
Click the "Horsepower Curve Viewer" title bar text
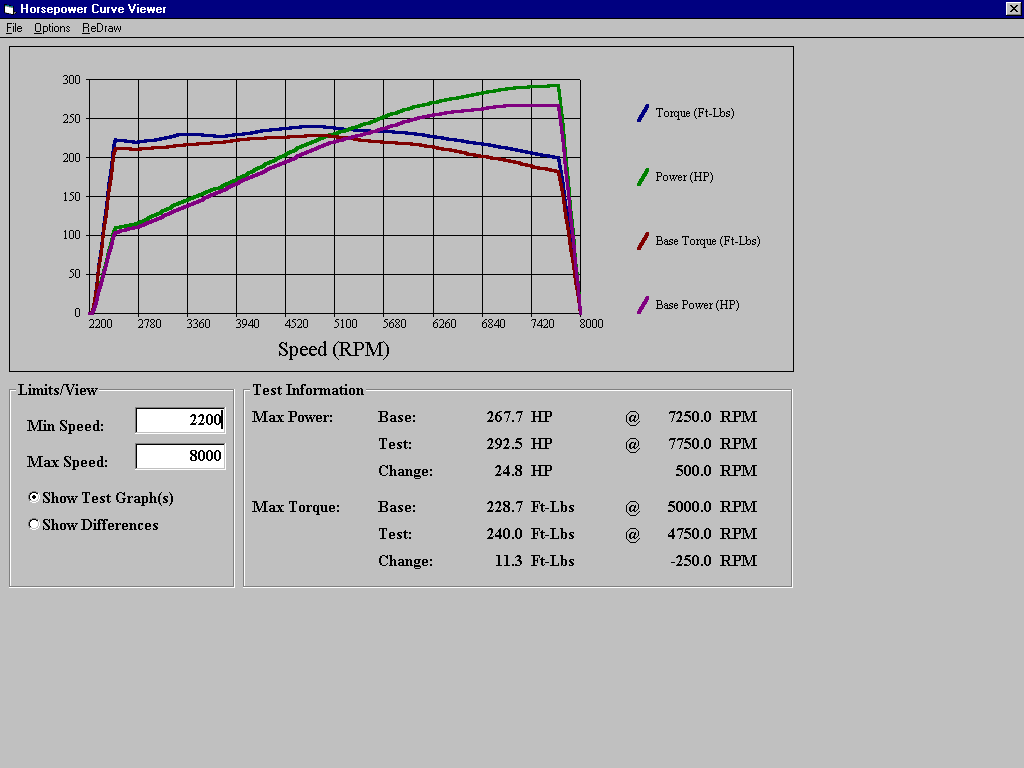[x=93, y=9]
